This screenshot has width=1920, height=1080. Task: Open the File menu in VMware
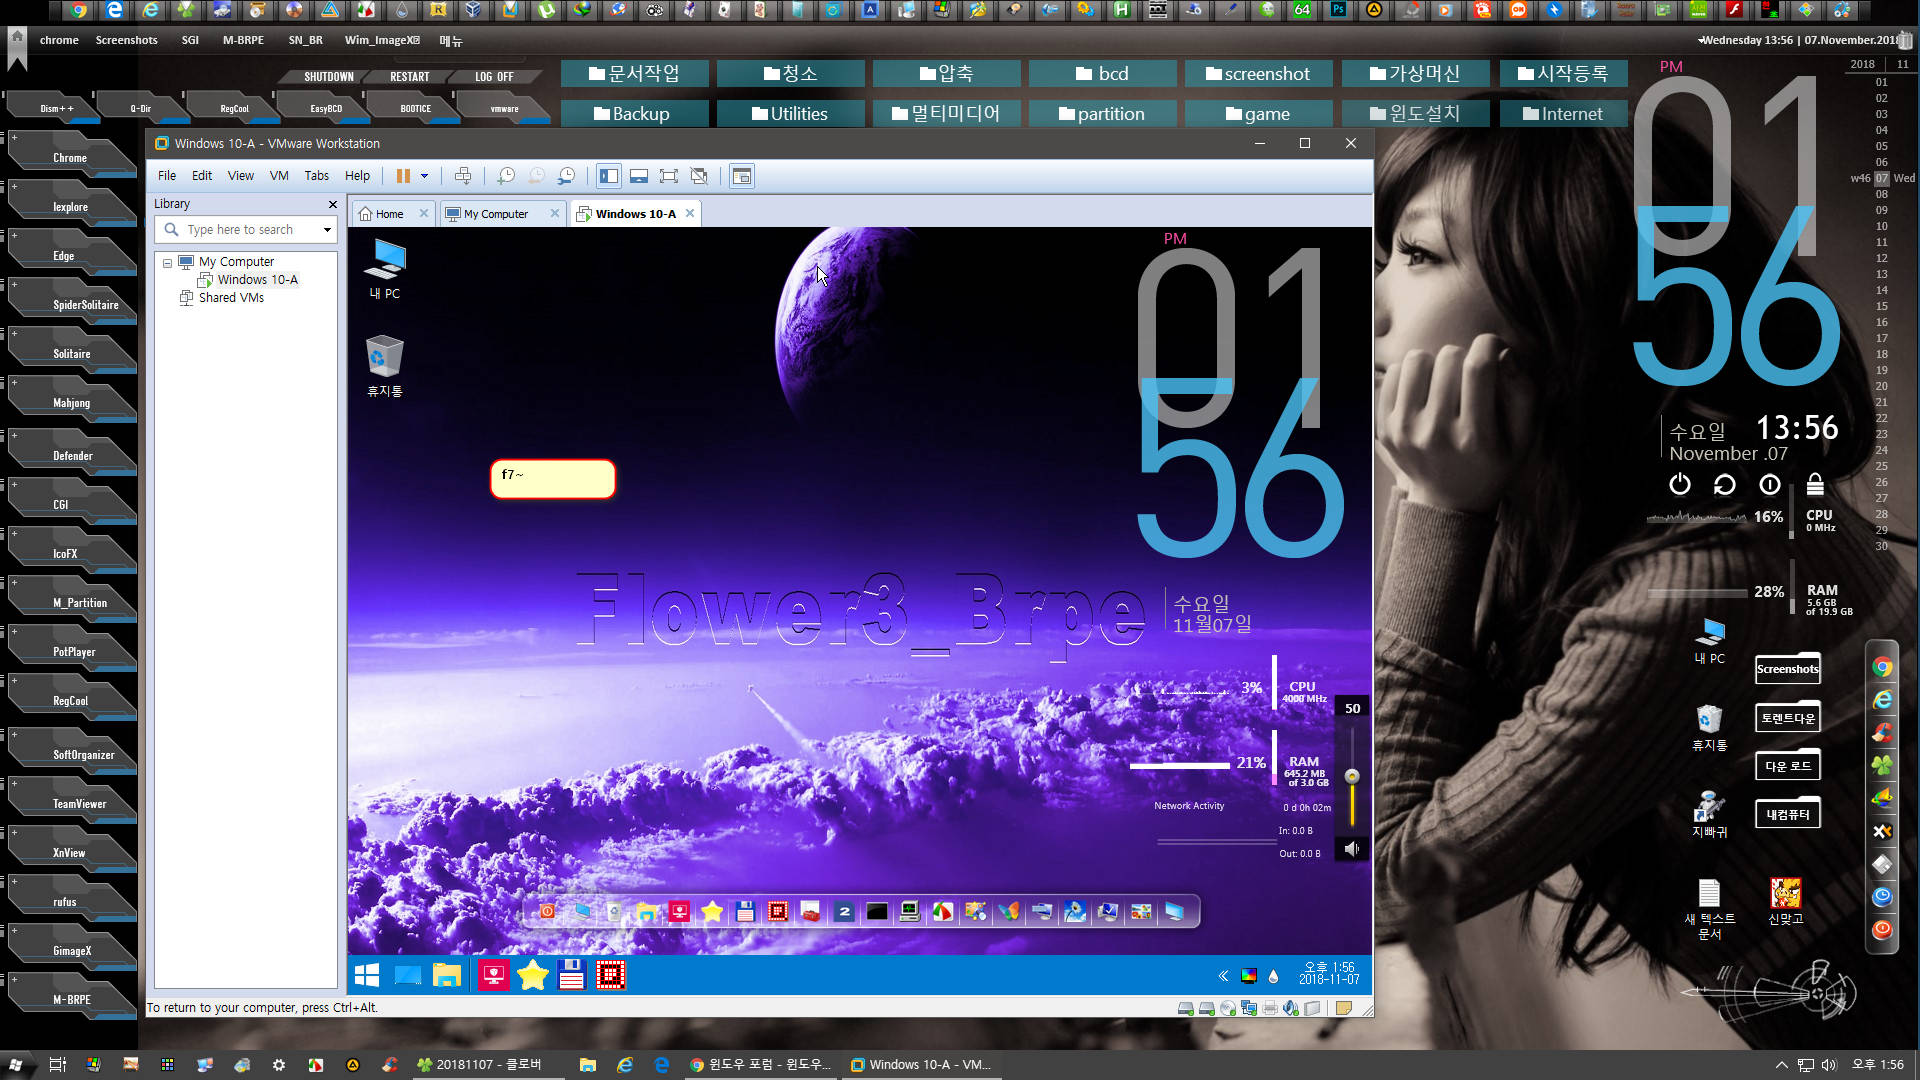(x=167, y=176)
